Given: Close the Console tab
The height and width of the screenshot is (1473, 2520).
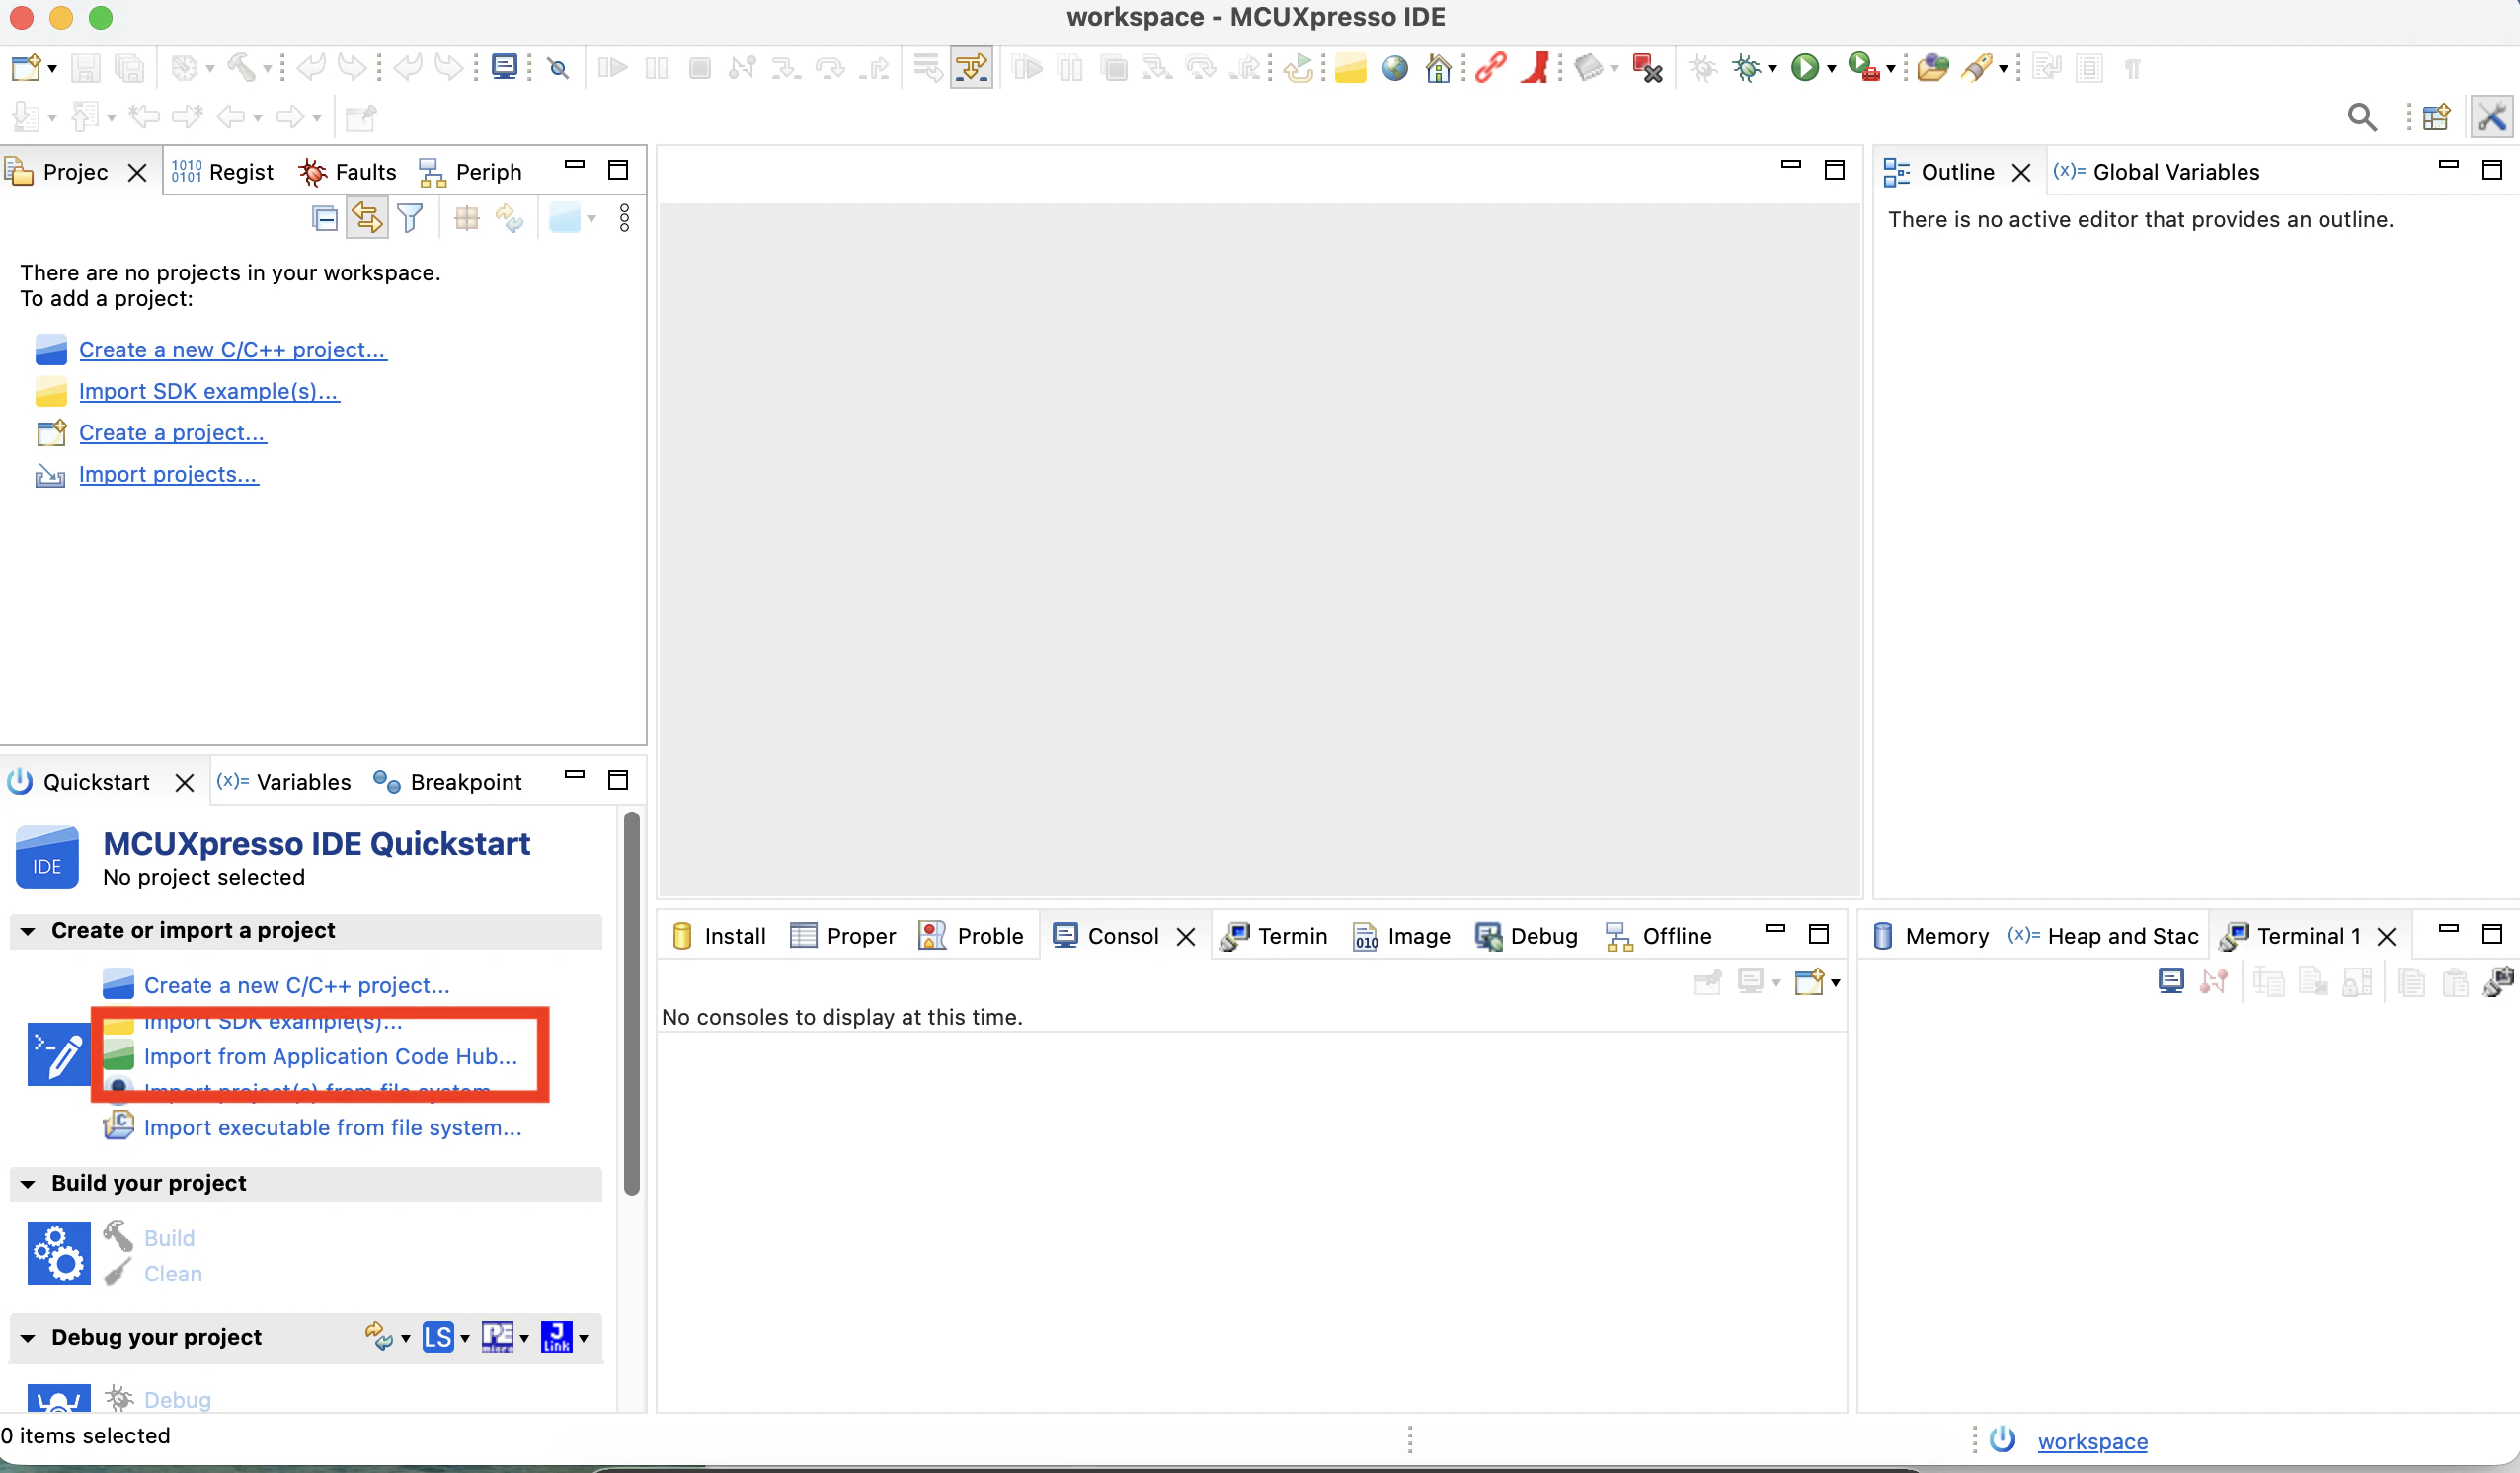Looking at the screenshot, I should pos(1185,937).
